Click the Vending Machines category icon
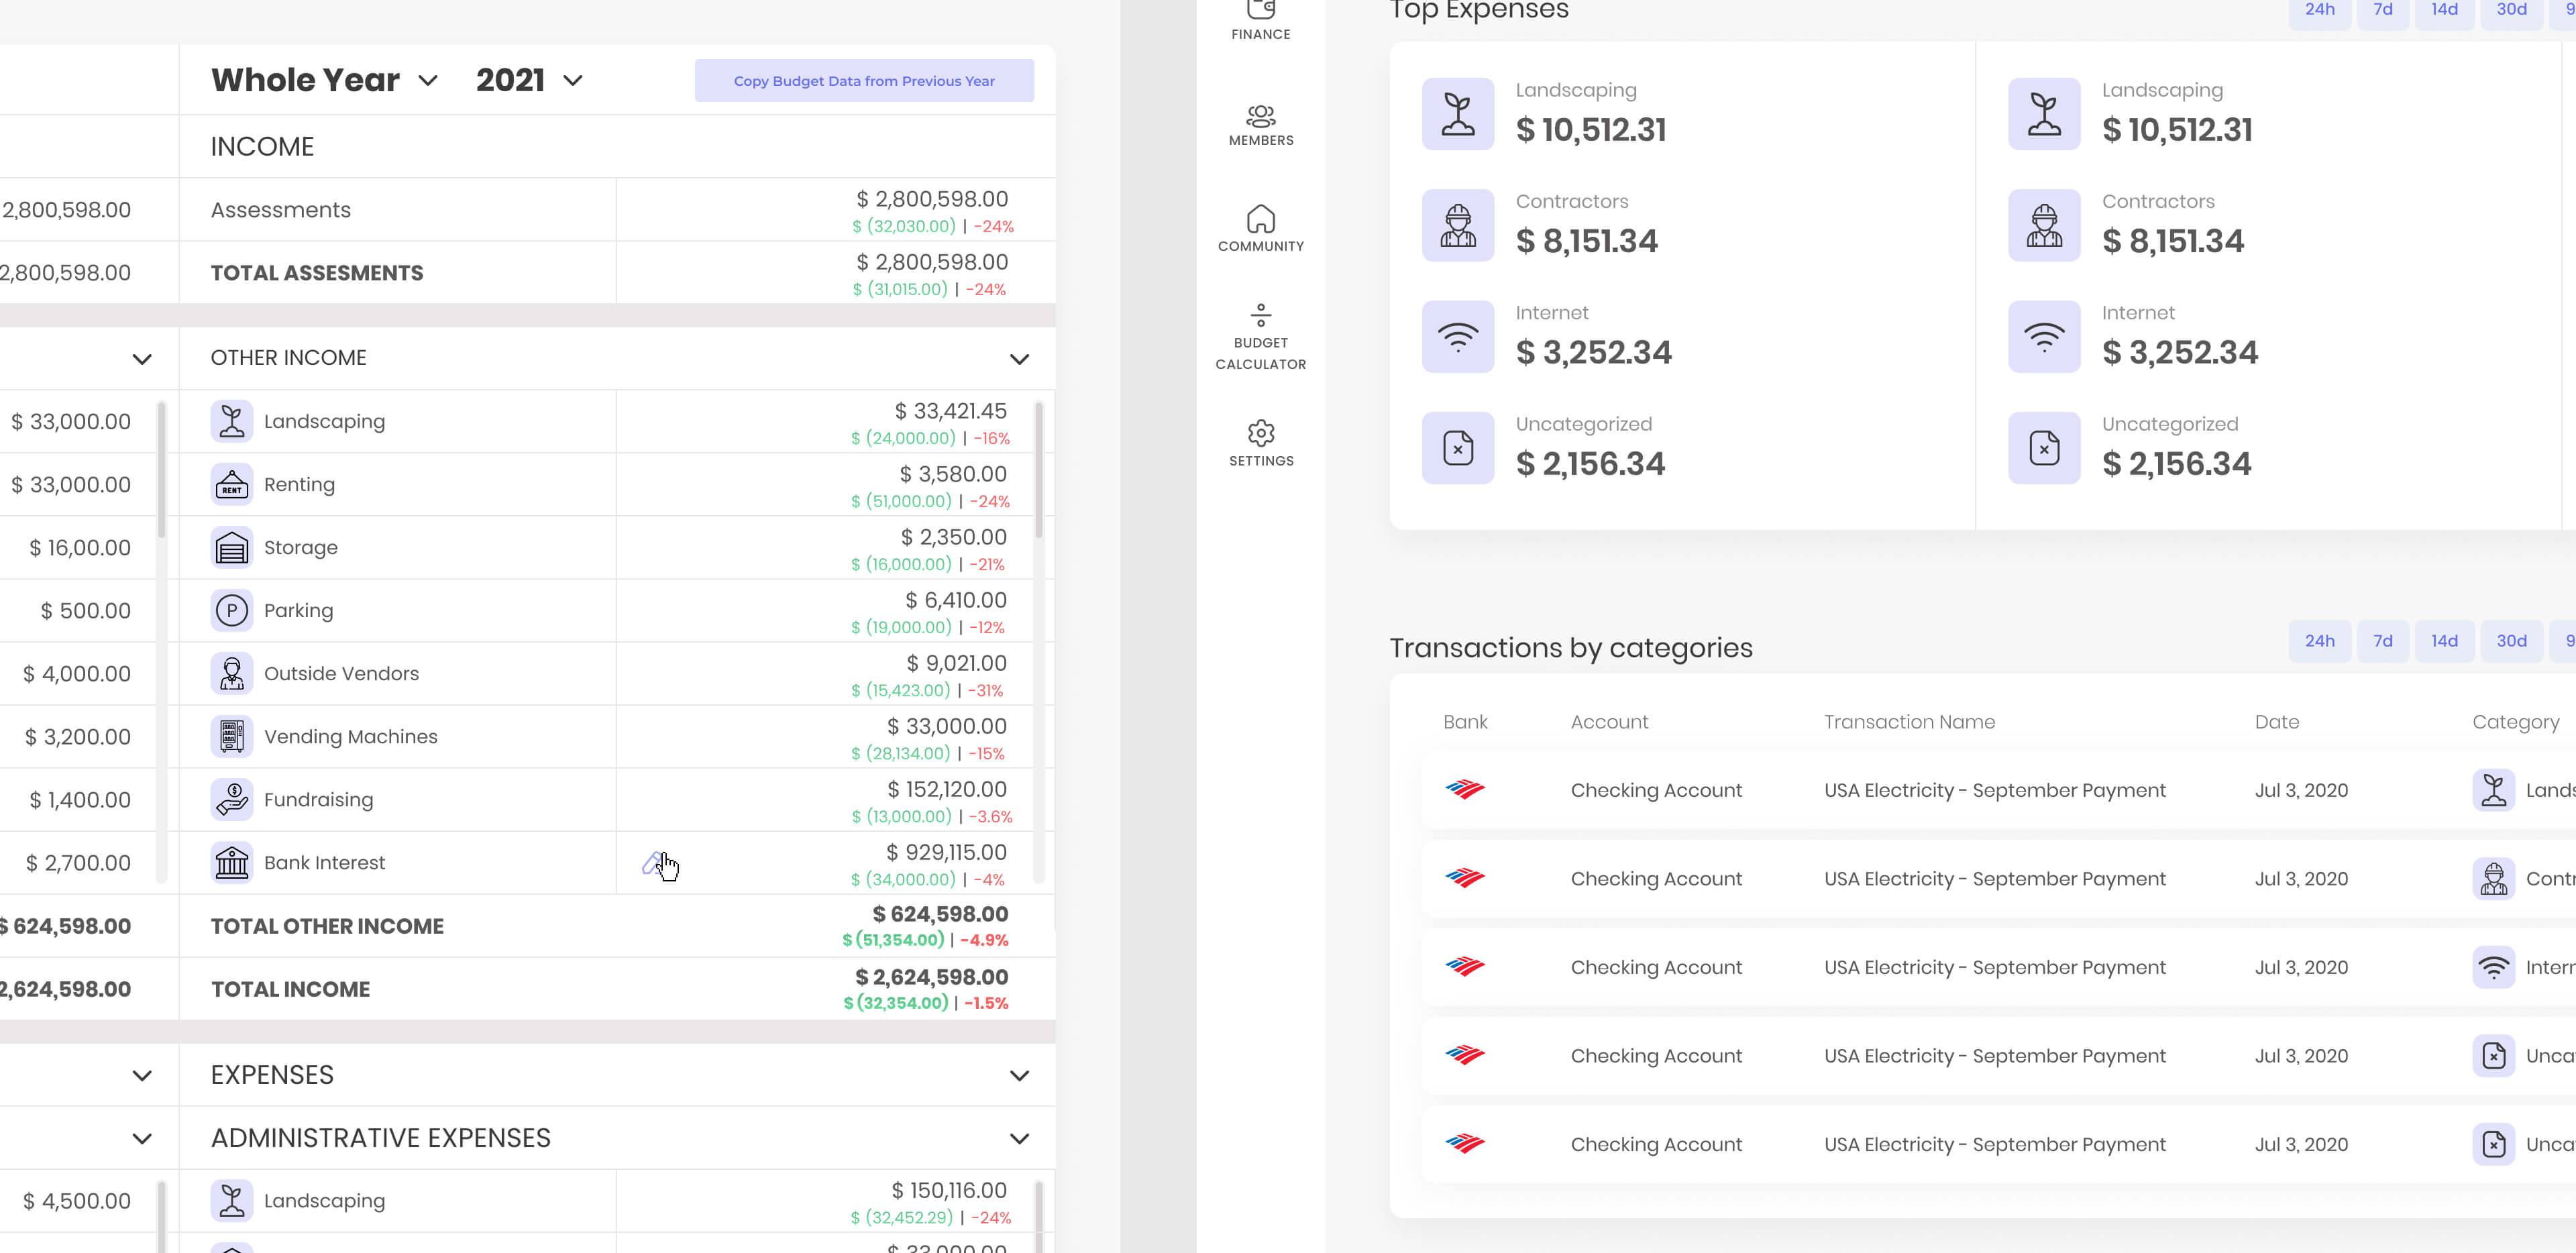 231,736
